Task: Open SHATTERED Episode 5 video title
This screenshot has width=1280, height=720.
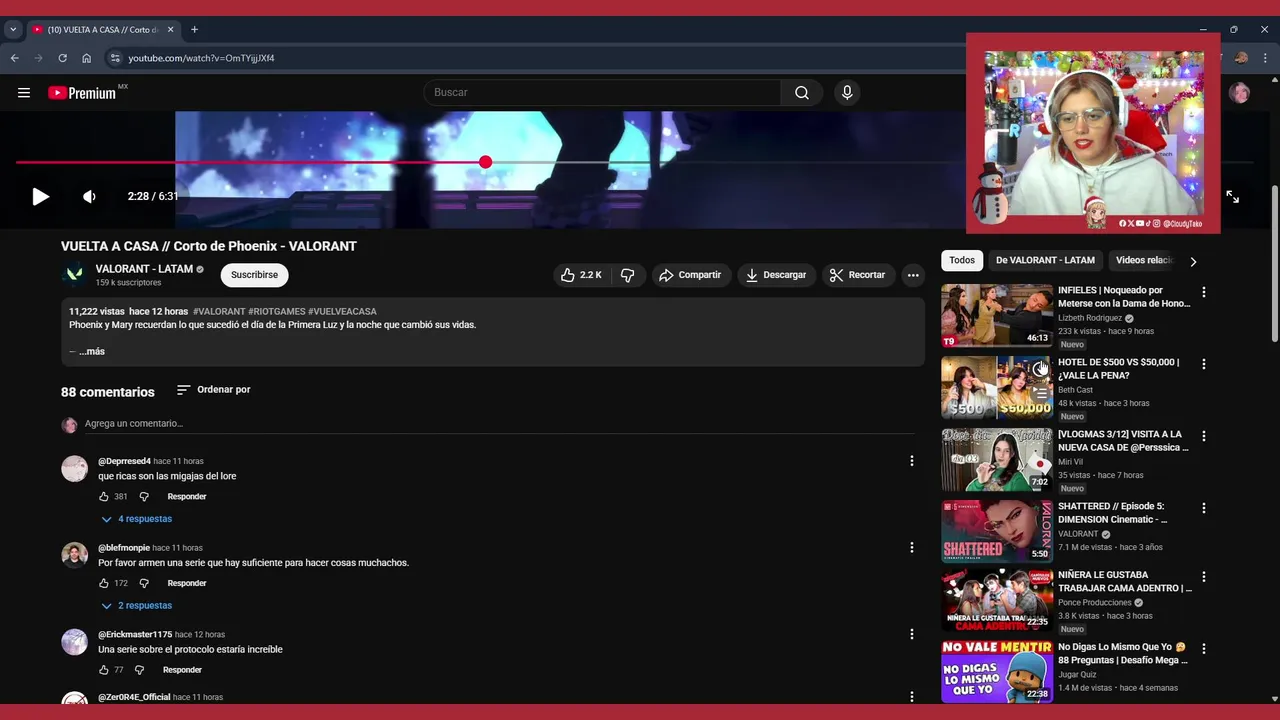Action: tap(1112, 513)
